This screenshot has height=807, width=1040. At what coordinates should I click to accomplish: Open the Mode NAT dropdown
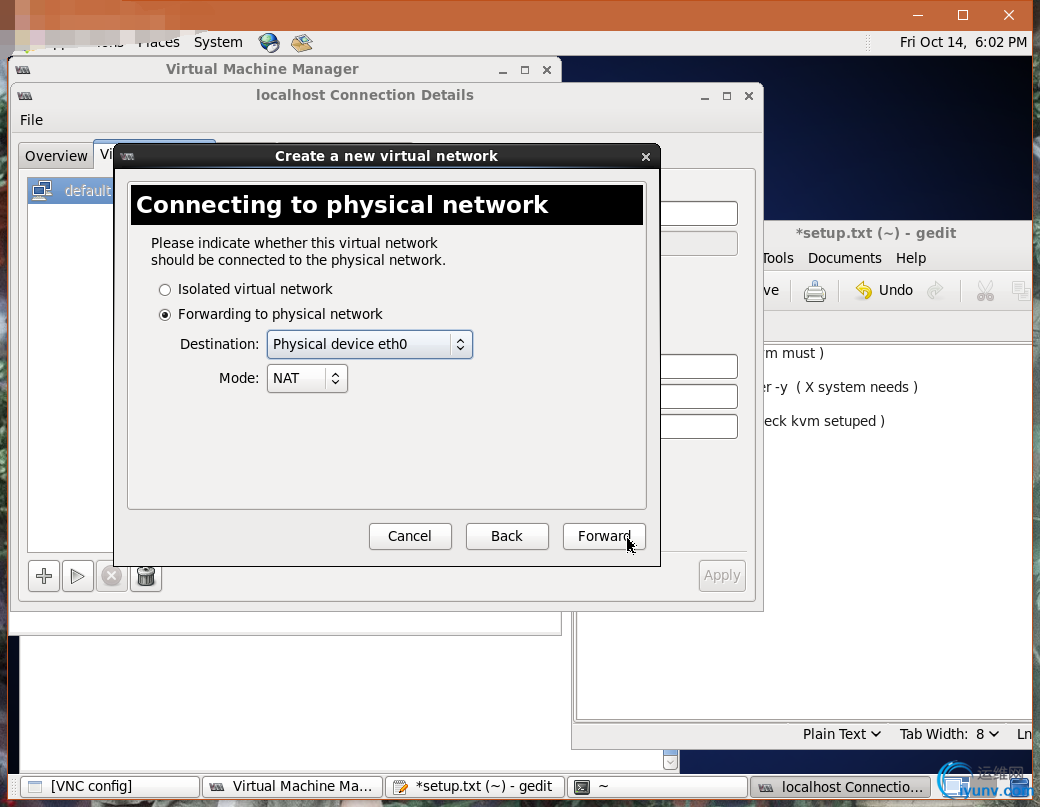click(307, 378)
